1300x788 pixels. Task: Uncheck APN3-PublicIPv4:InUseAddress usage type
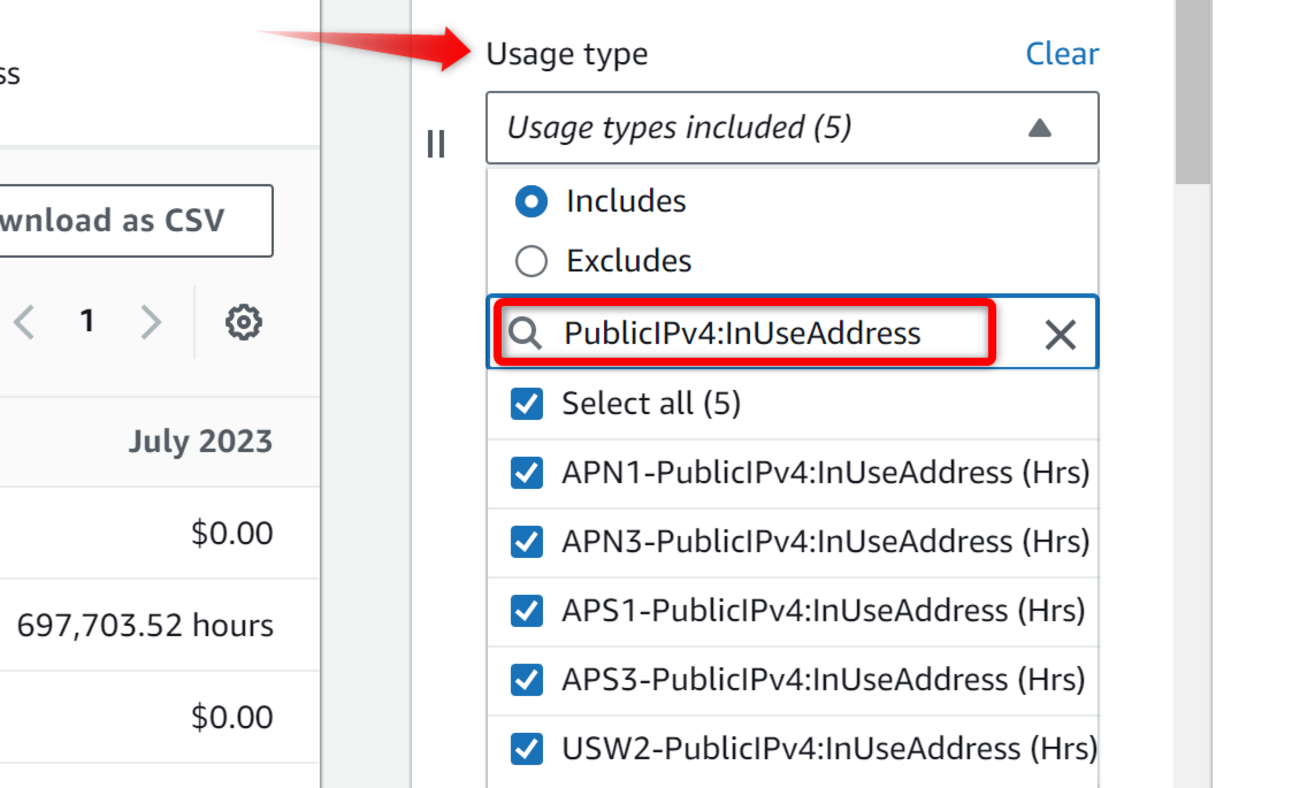coord(526,541)
